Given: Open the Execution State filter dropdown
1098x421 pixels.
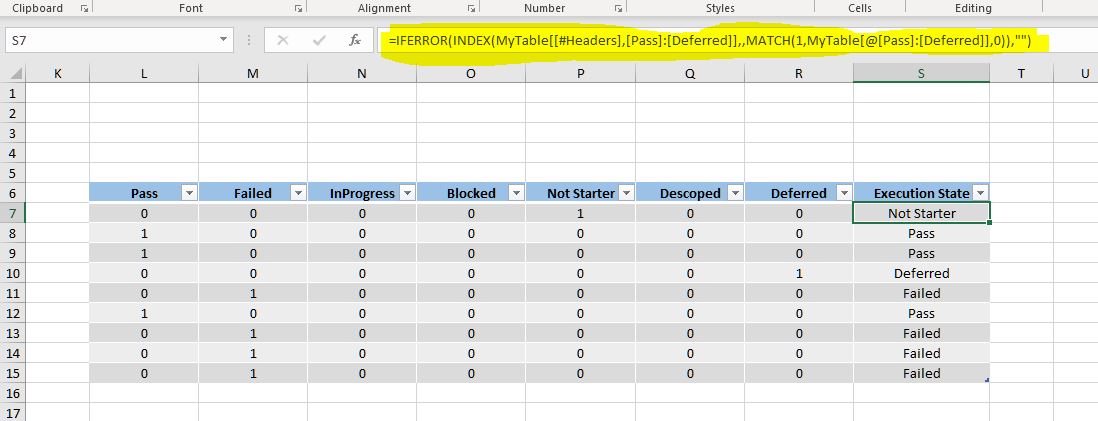Looking at the screenshot, I should 980,193.
